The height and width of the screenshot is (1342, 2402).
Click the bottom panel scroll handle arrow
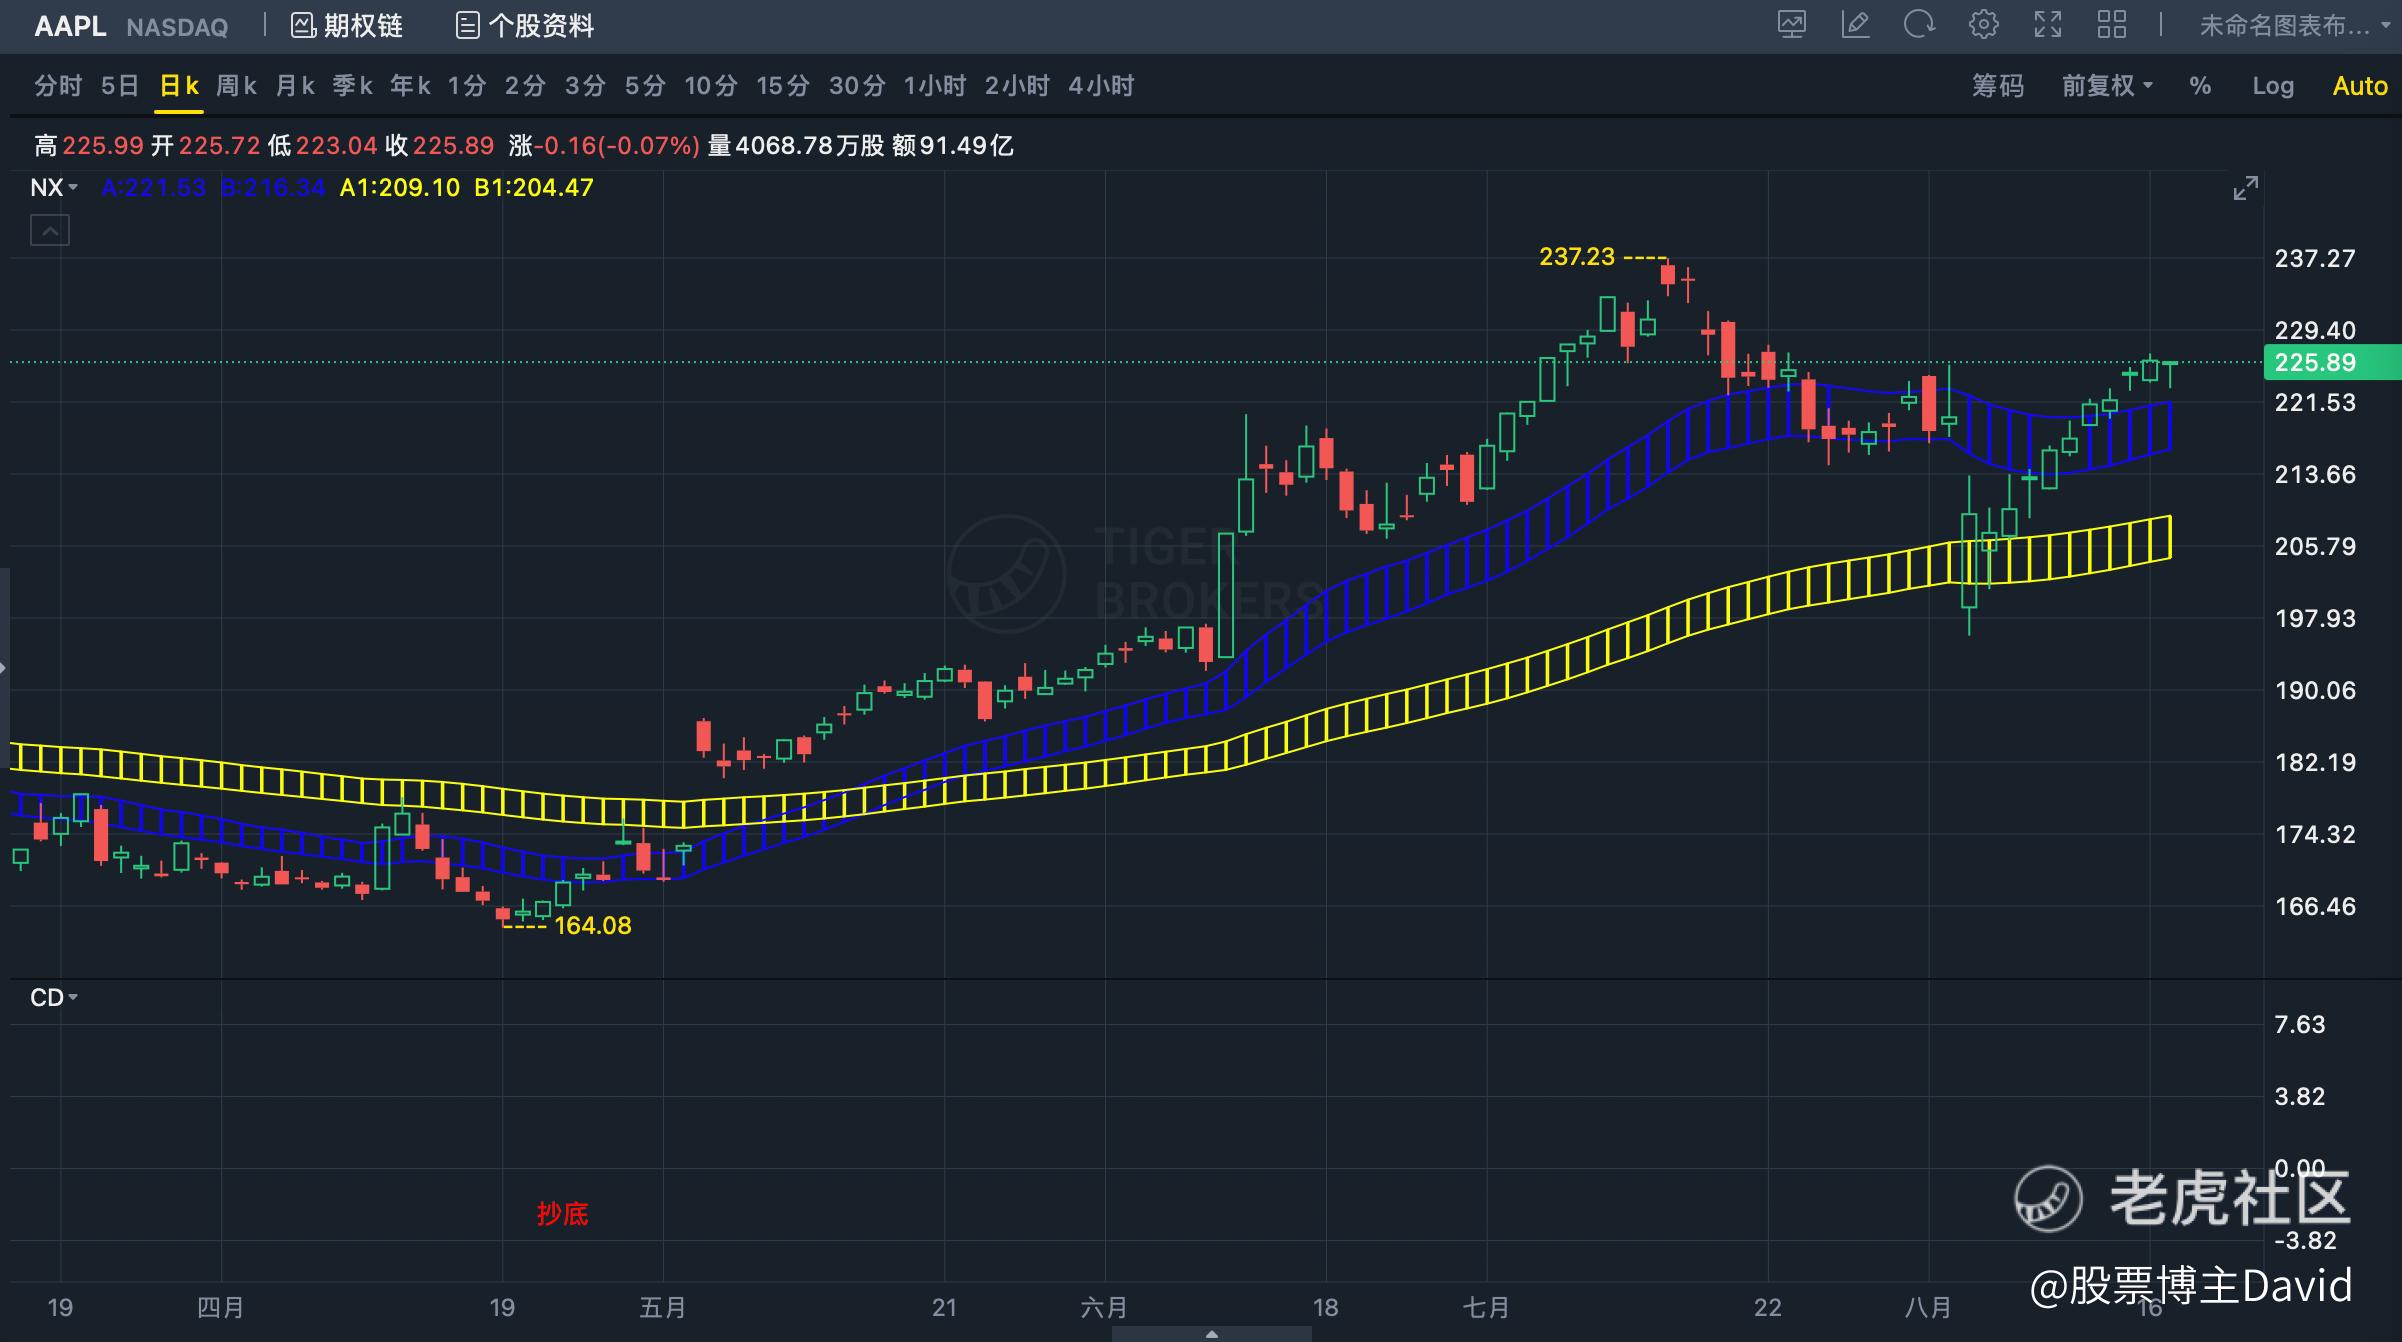tap(1212, 1334)
